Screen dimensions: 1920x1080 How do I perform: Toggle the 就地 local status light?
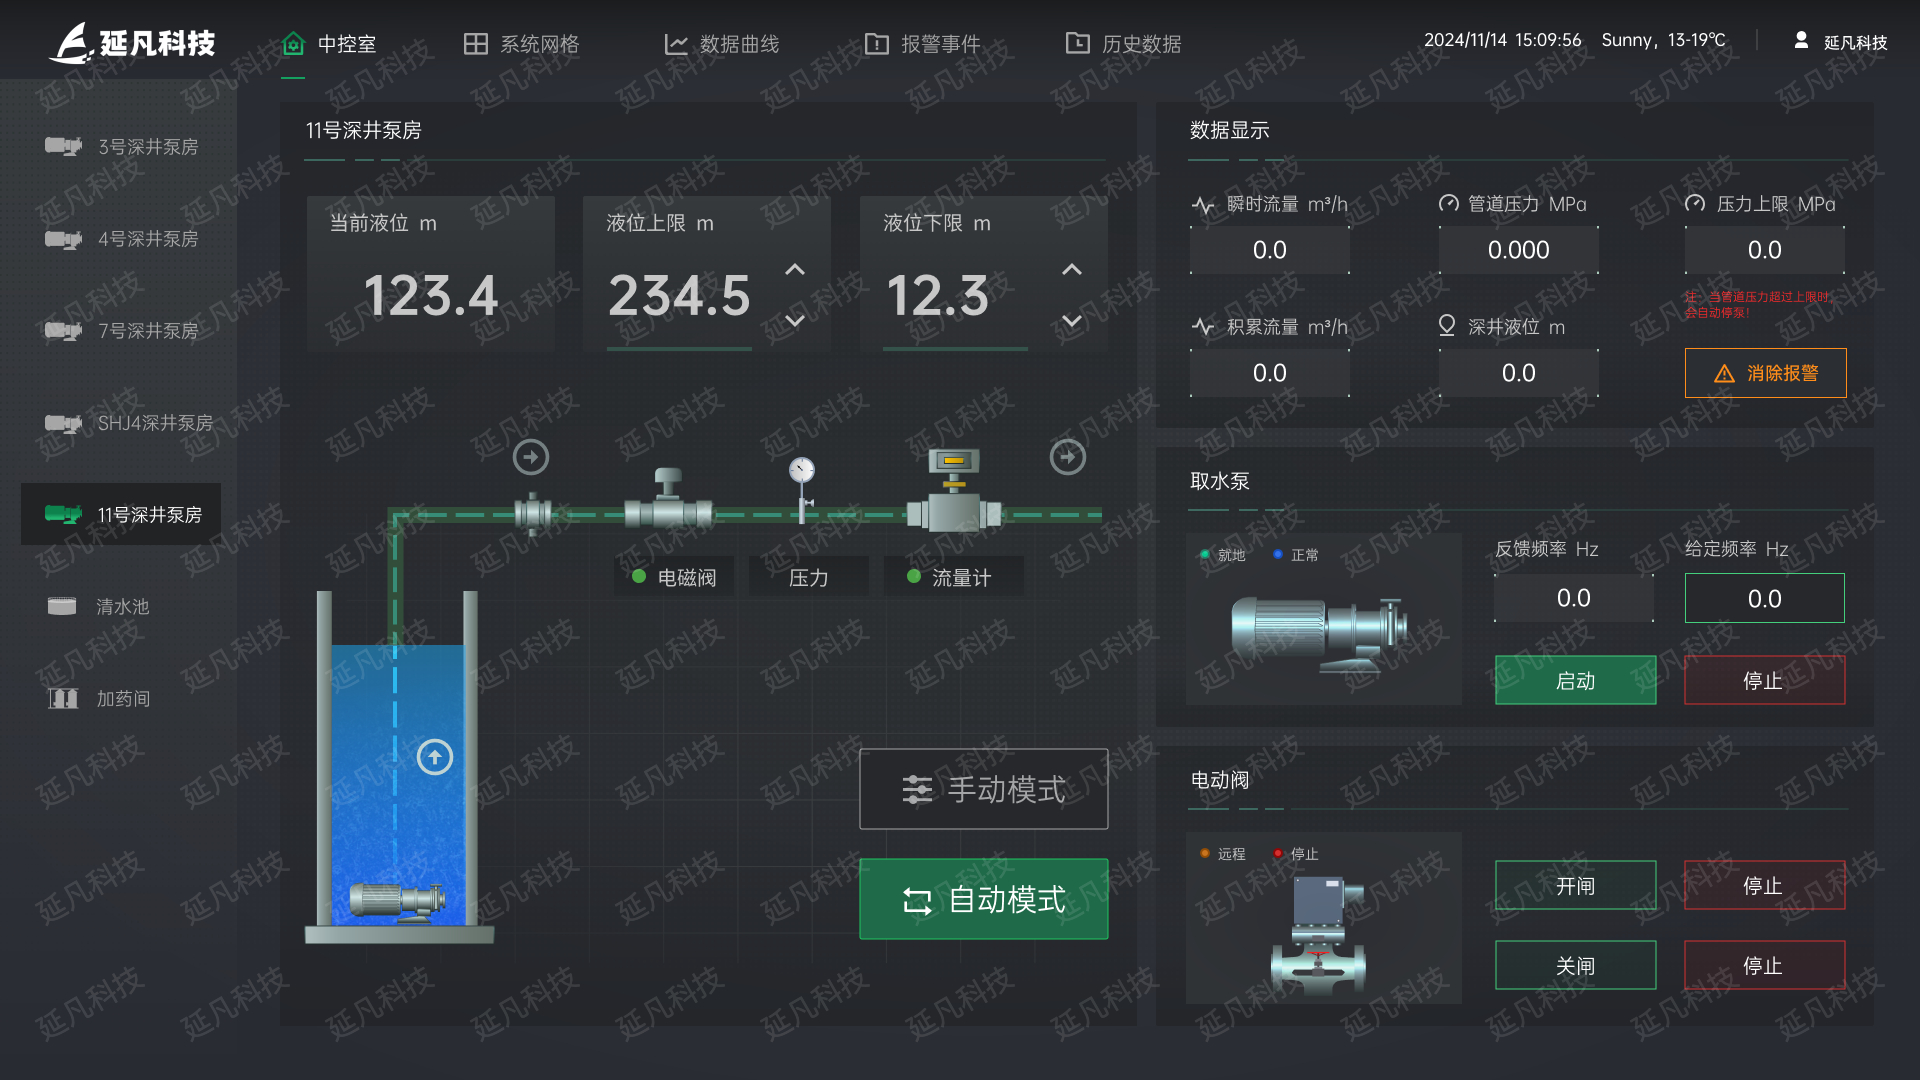click(x=1205, y=554)
